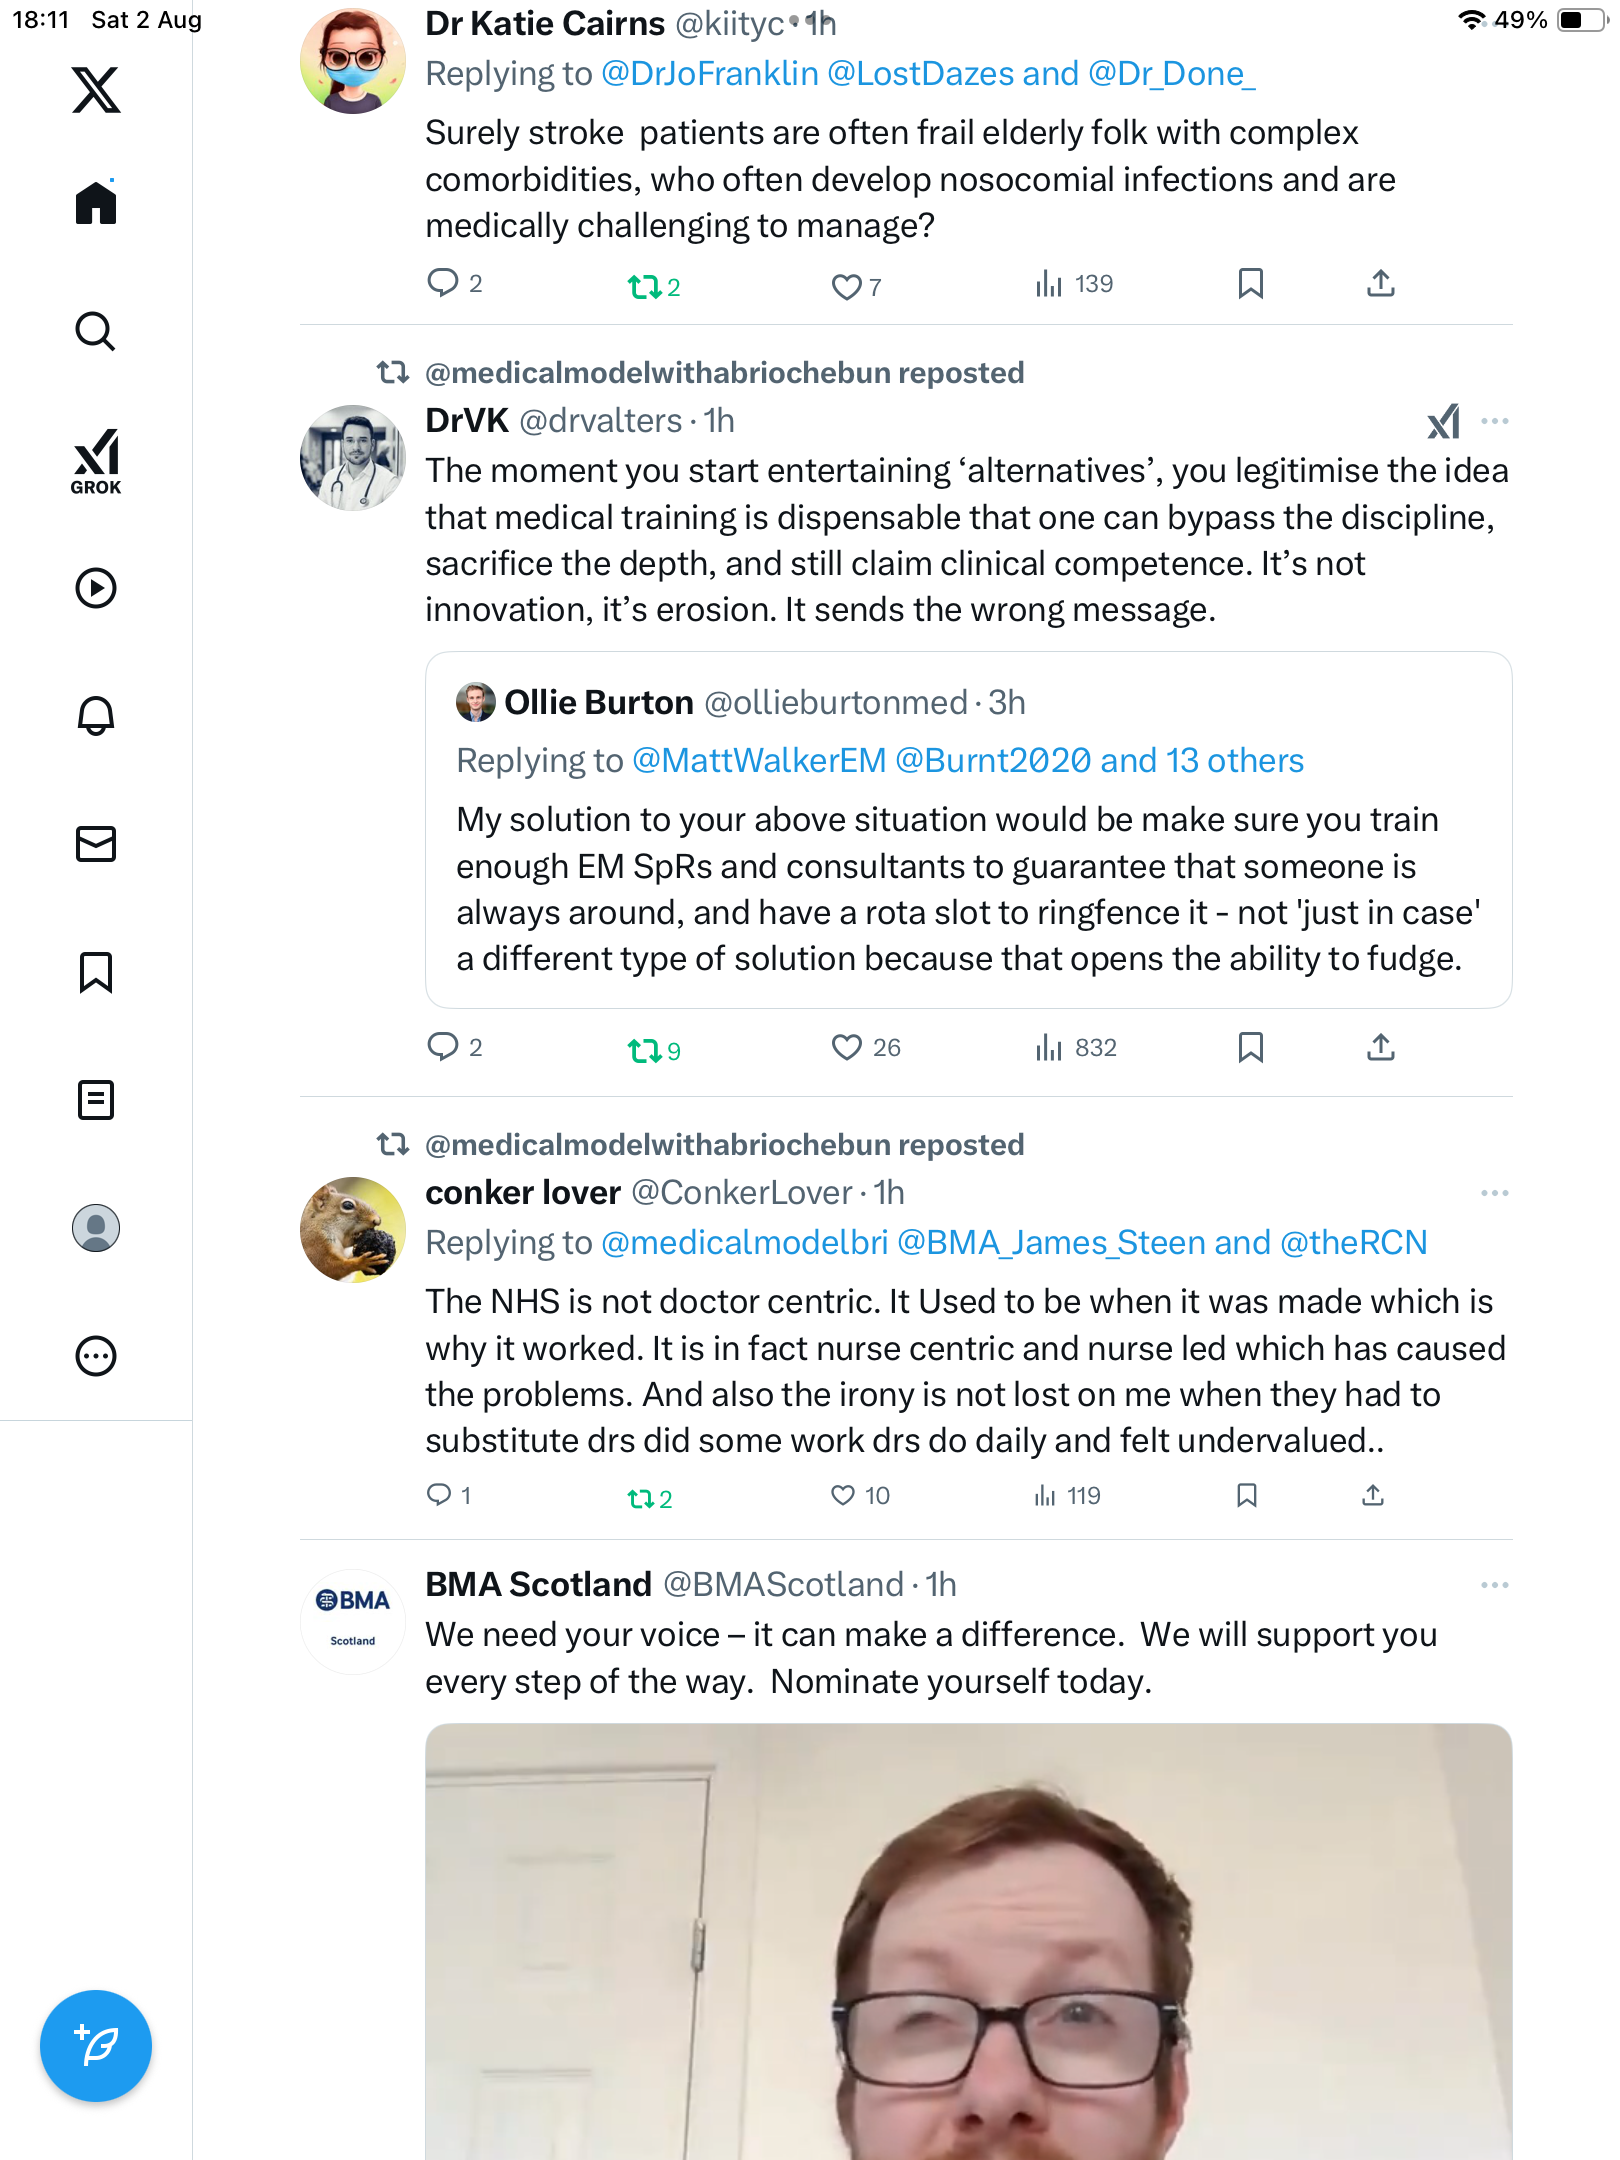Open the Lists icon in sidebar
The height and width of the screenshot is (2160, 1620).
[96, 1100]
